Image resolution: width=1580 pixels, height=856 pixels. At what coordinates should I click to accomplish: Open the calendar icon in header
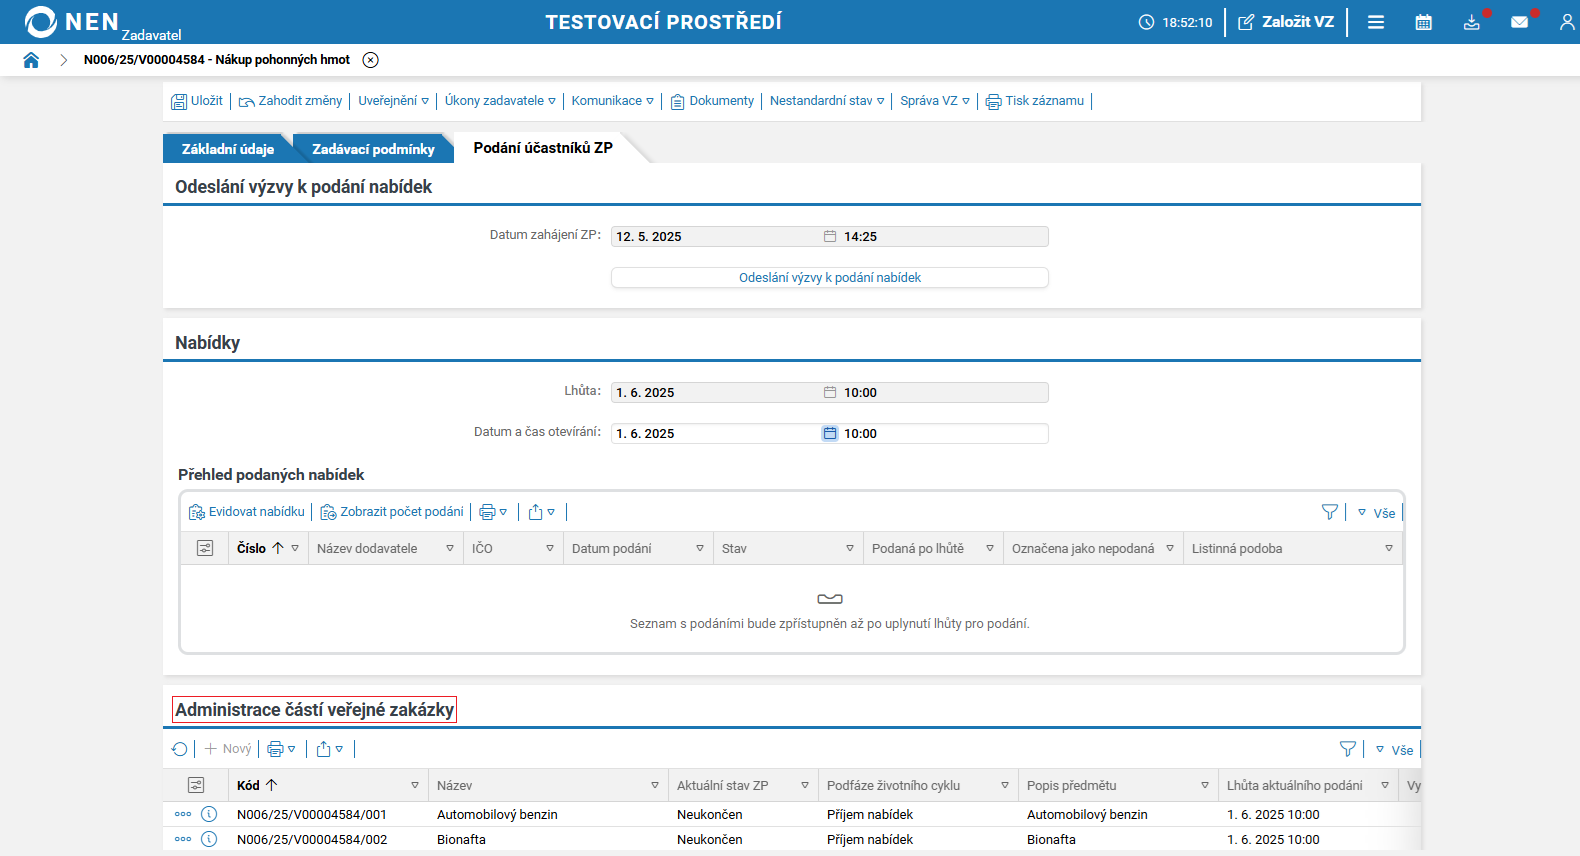1424,22
